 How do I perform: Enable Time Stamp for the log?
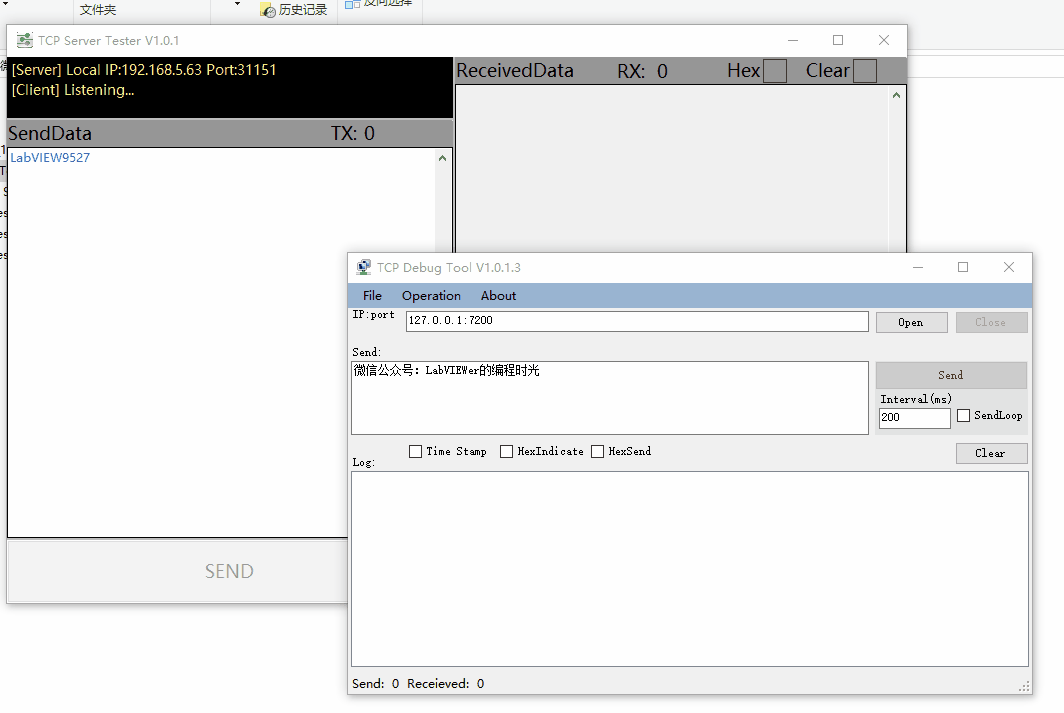[416, 451]
